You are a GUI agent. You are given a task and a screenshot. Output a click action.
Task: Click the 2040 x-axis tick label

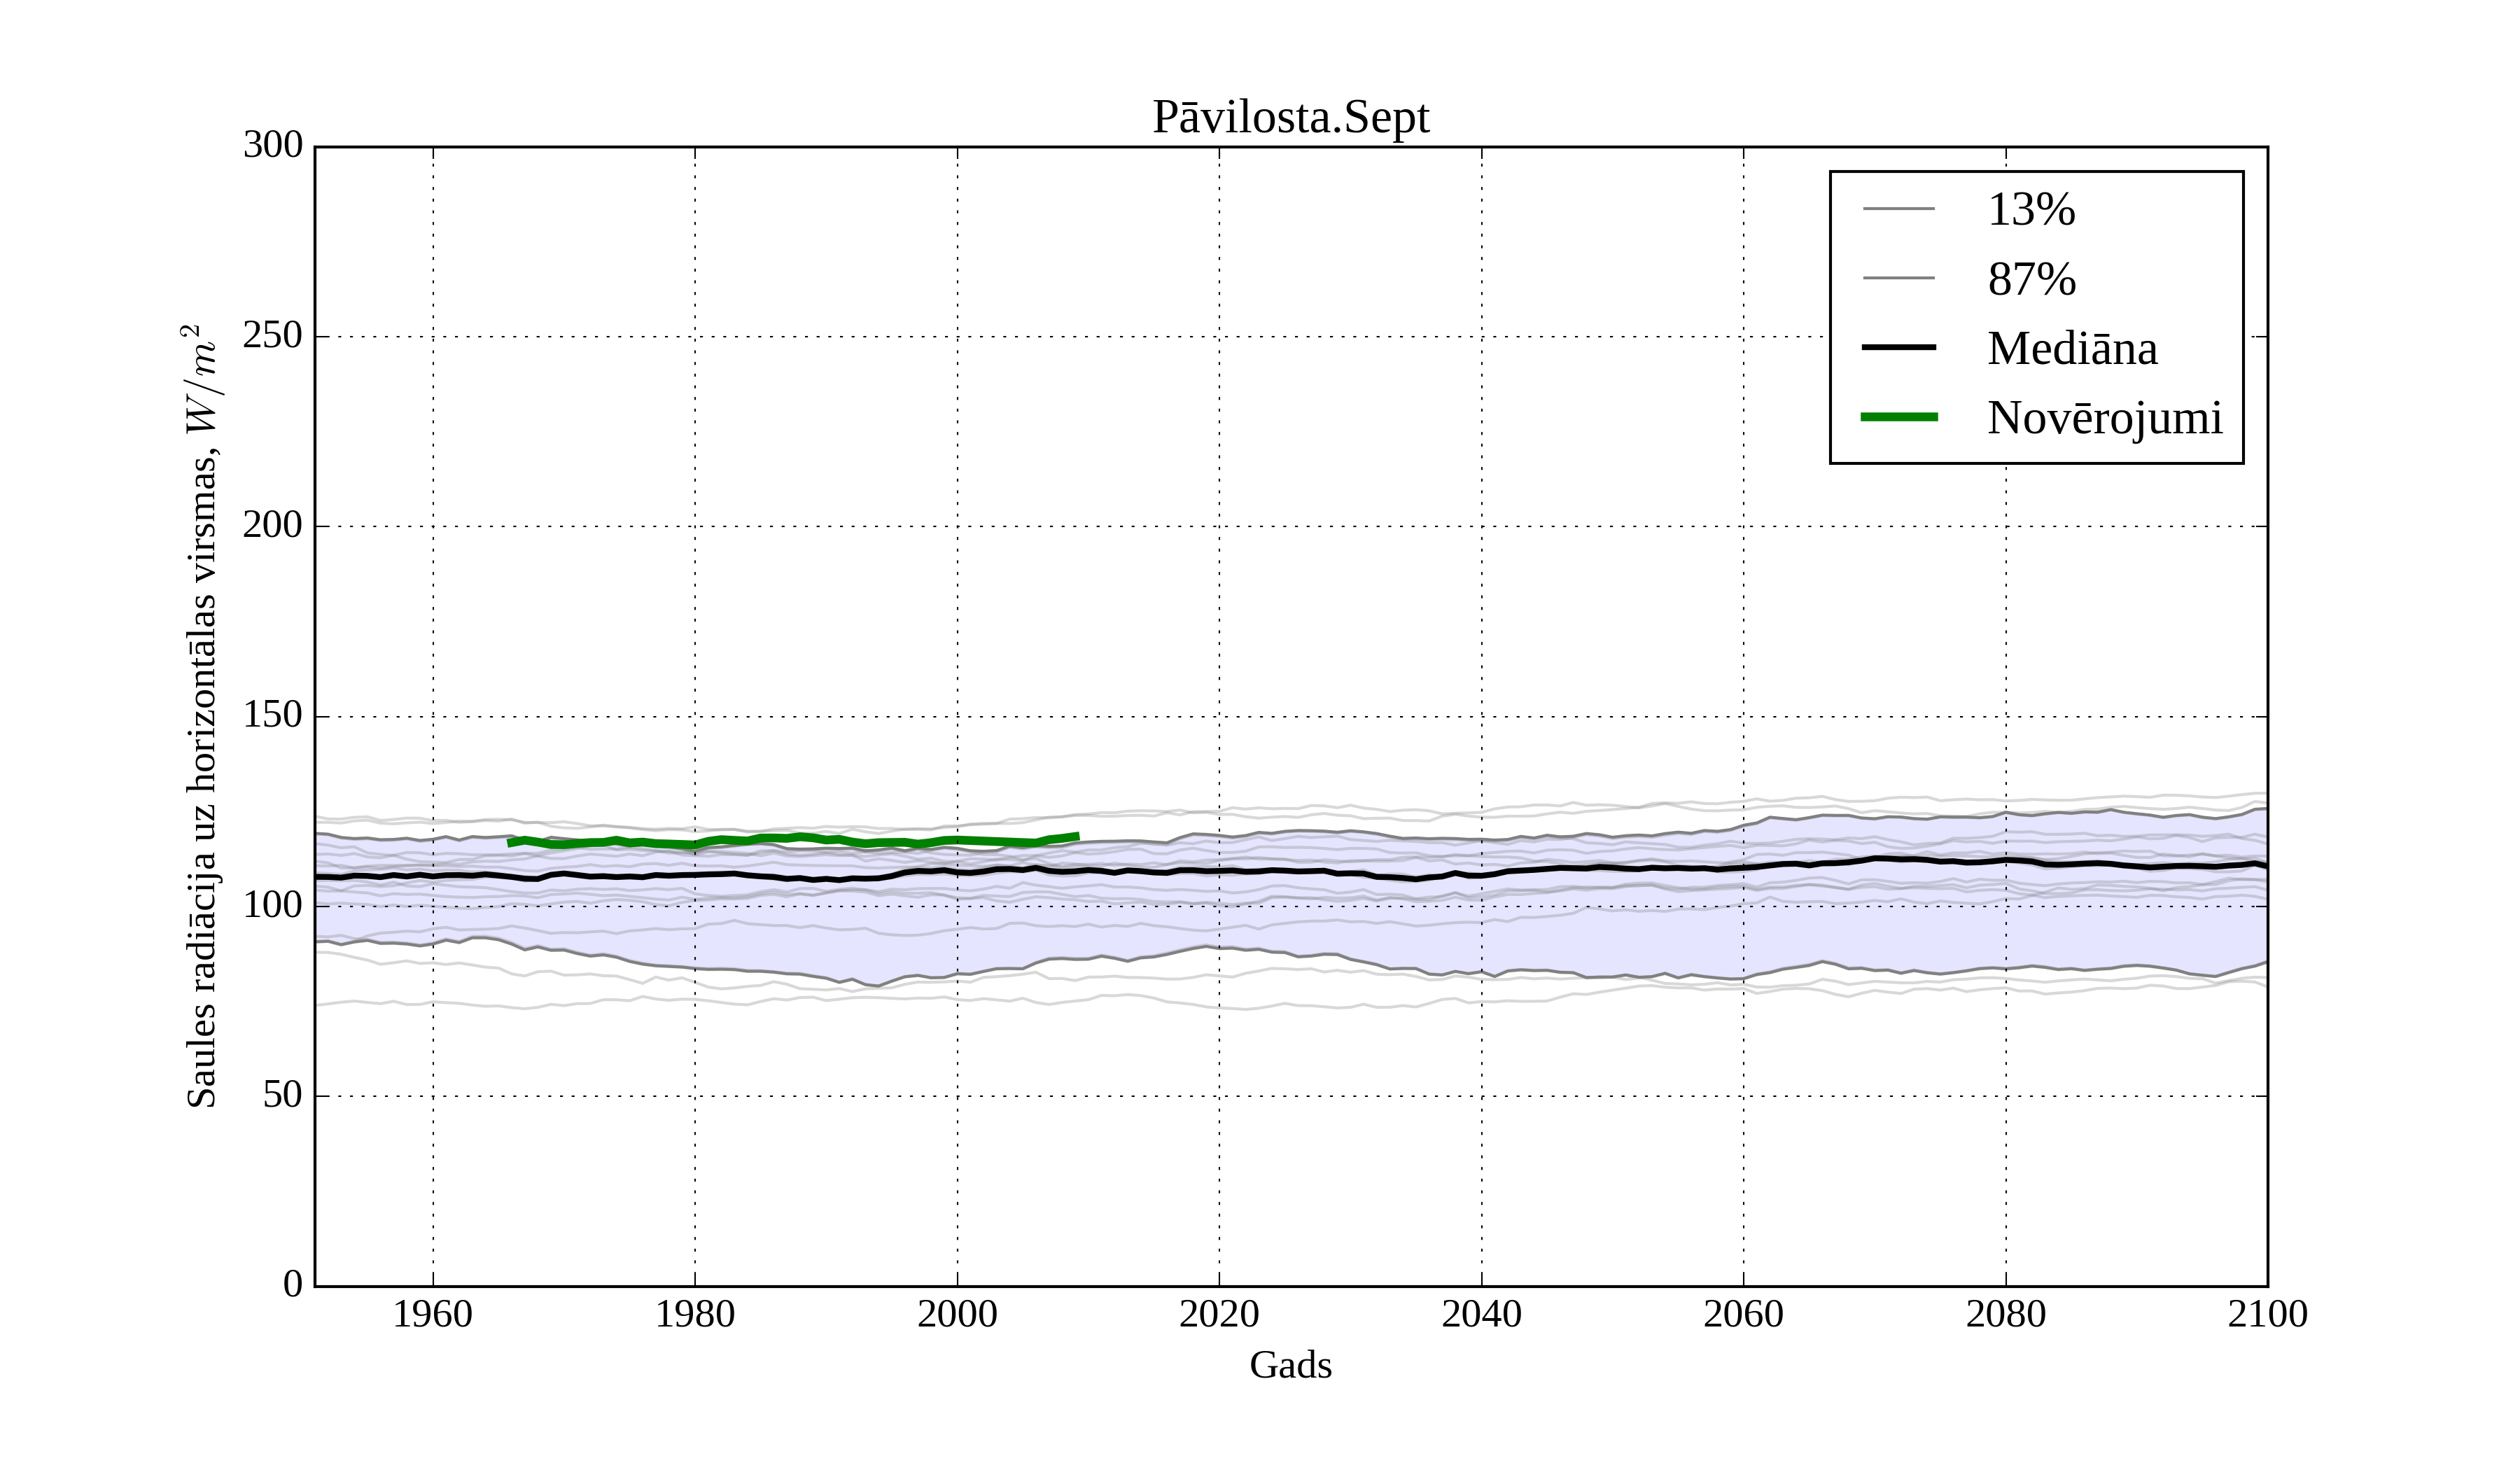click(x=1481, y=1314)
